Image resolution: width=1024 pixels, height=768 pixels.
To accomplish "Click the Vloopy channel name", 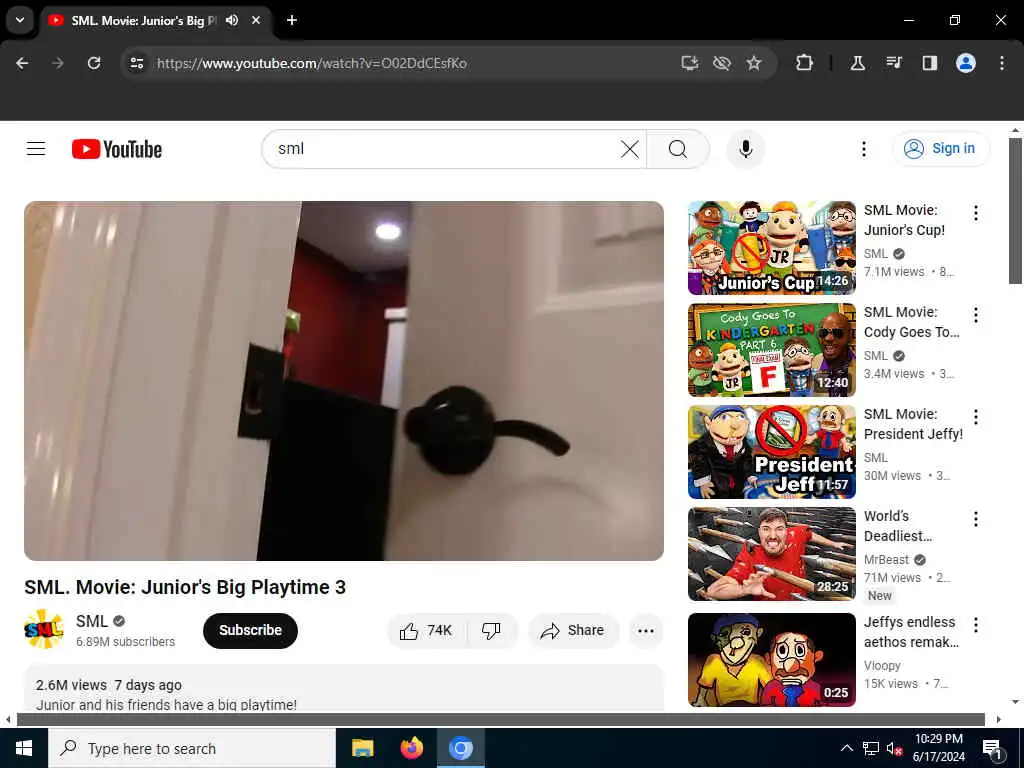I will [882, 665].
